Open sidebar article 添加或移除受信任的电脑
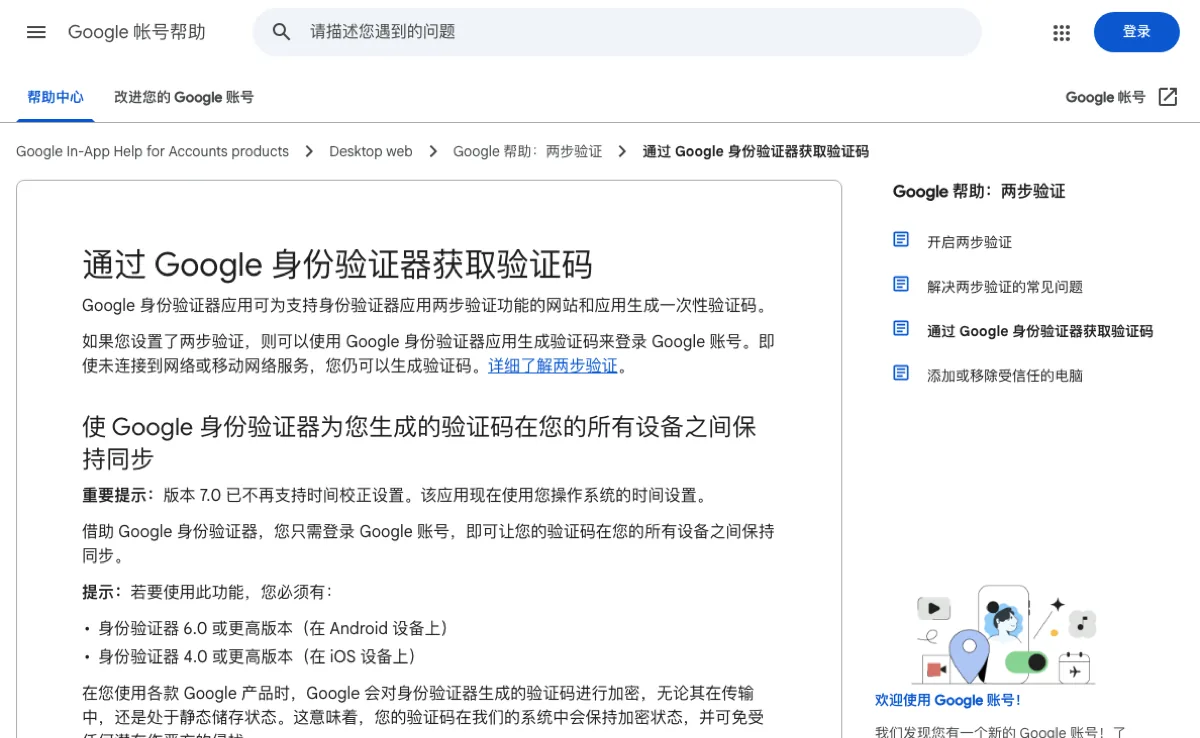 [1005, 376]
